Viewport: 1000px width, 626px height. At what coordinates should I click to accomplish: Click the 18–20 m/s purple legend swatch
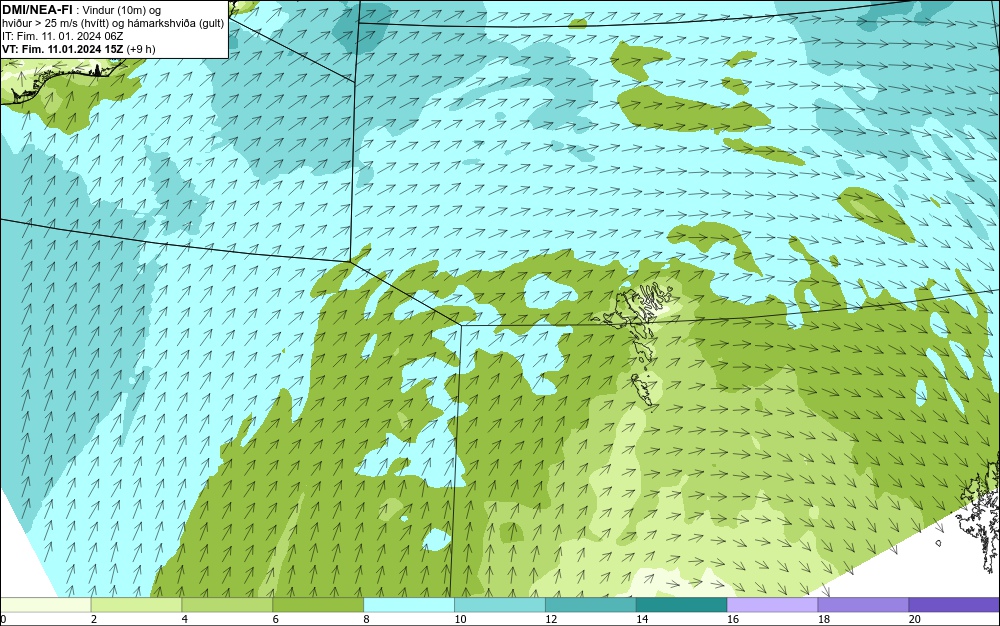[x=863, y=604]
